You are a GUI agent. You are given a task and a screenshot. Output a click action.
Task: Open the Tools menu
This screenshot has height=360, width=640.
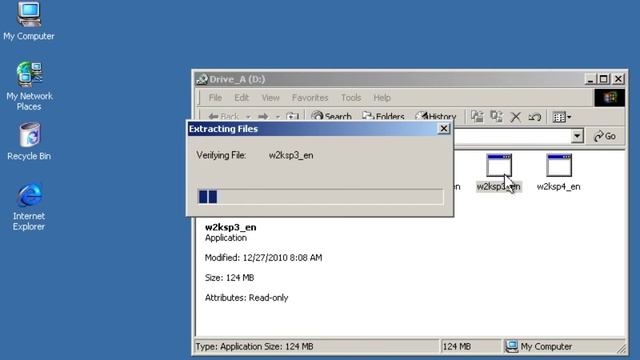click(351, 98)
